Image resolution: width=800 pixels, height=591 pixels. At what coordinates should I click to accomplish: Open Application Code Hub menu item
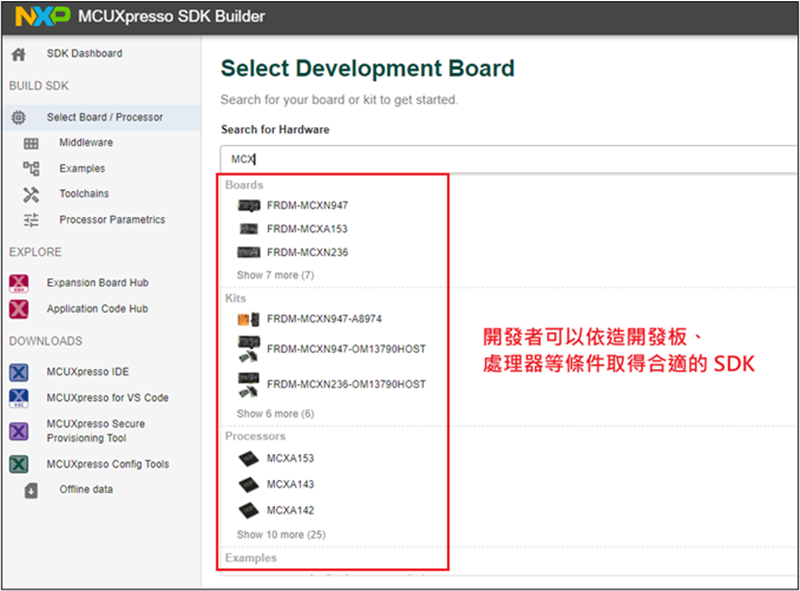point(97,309)
